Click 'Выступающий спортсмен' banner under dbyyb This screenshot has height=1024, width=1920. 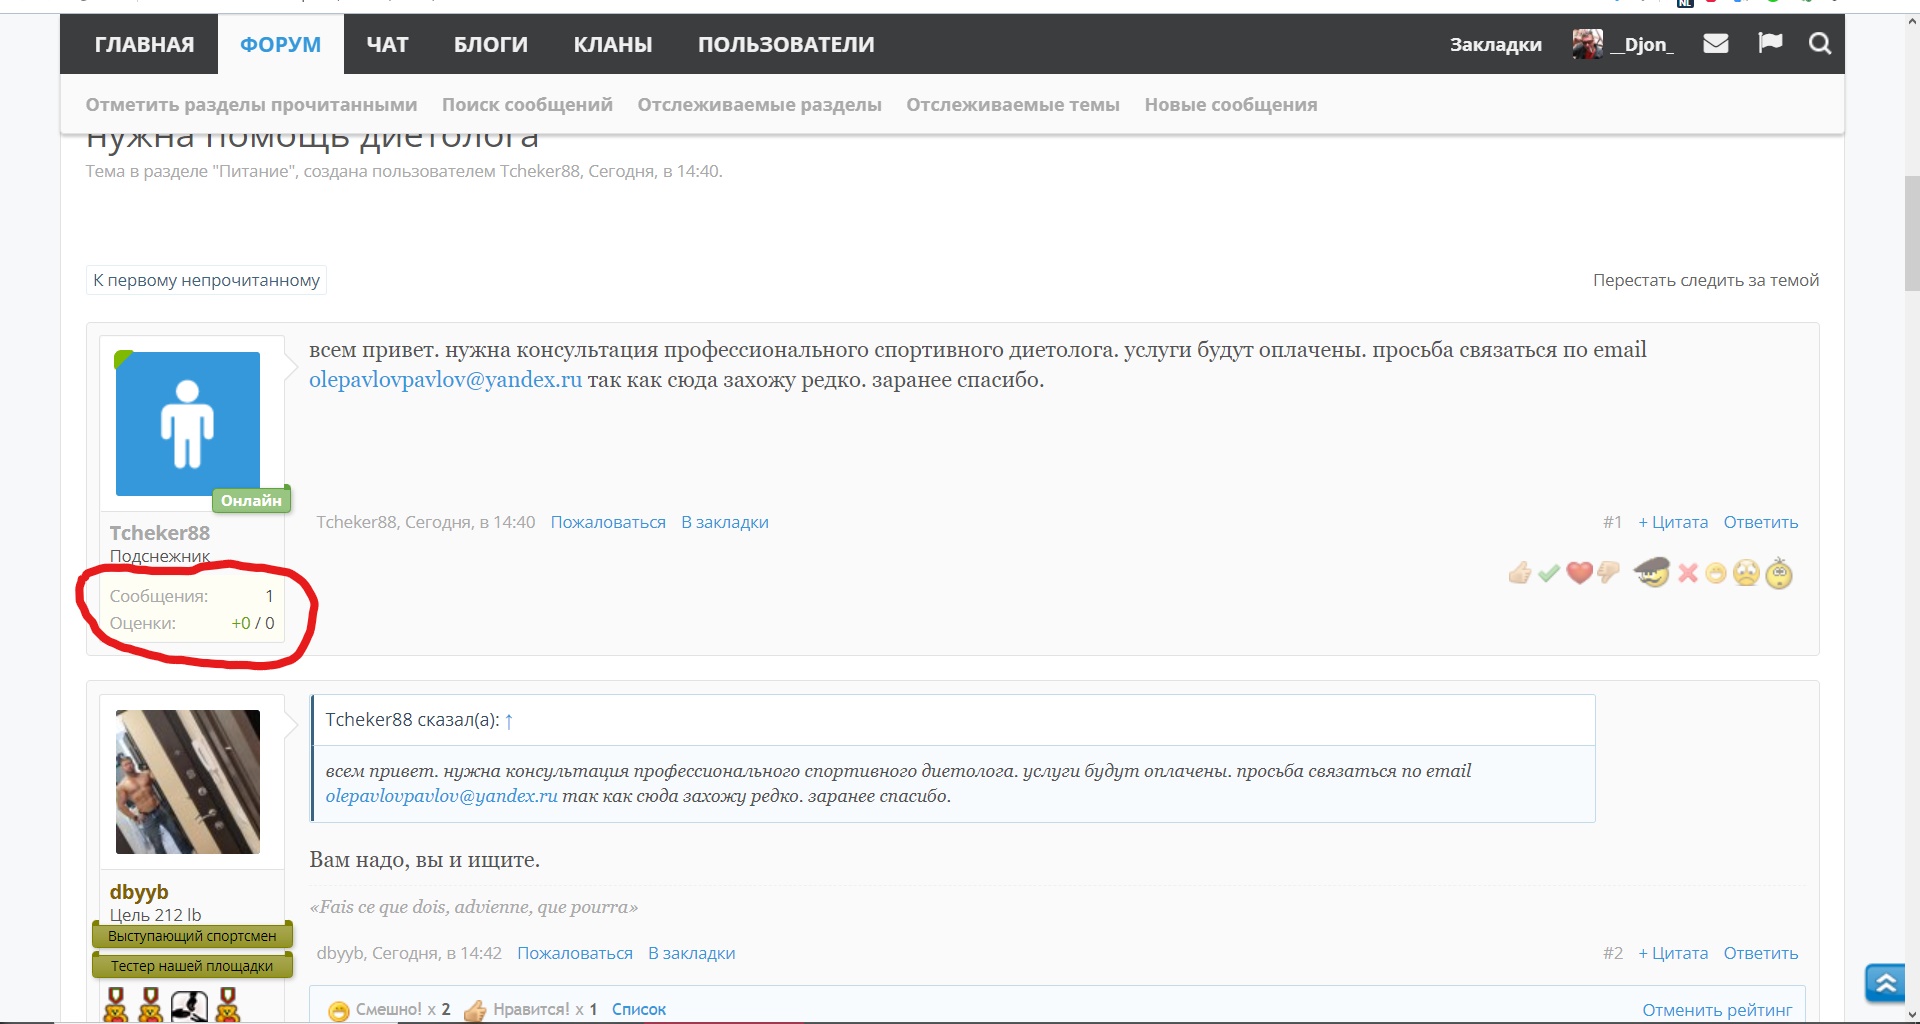[x=192, y=936]
